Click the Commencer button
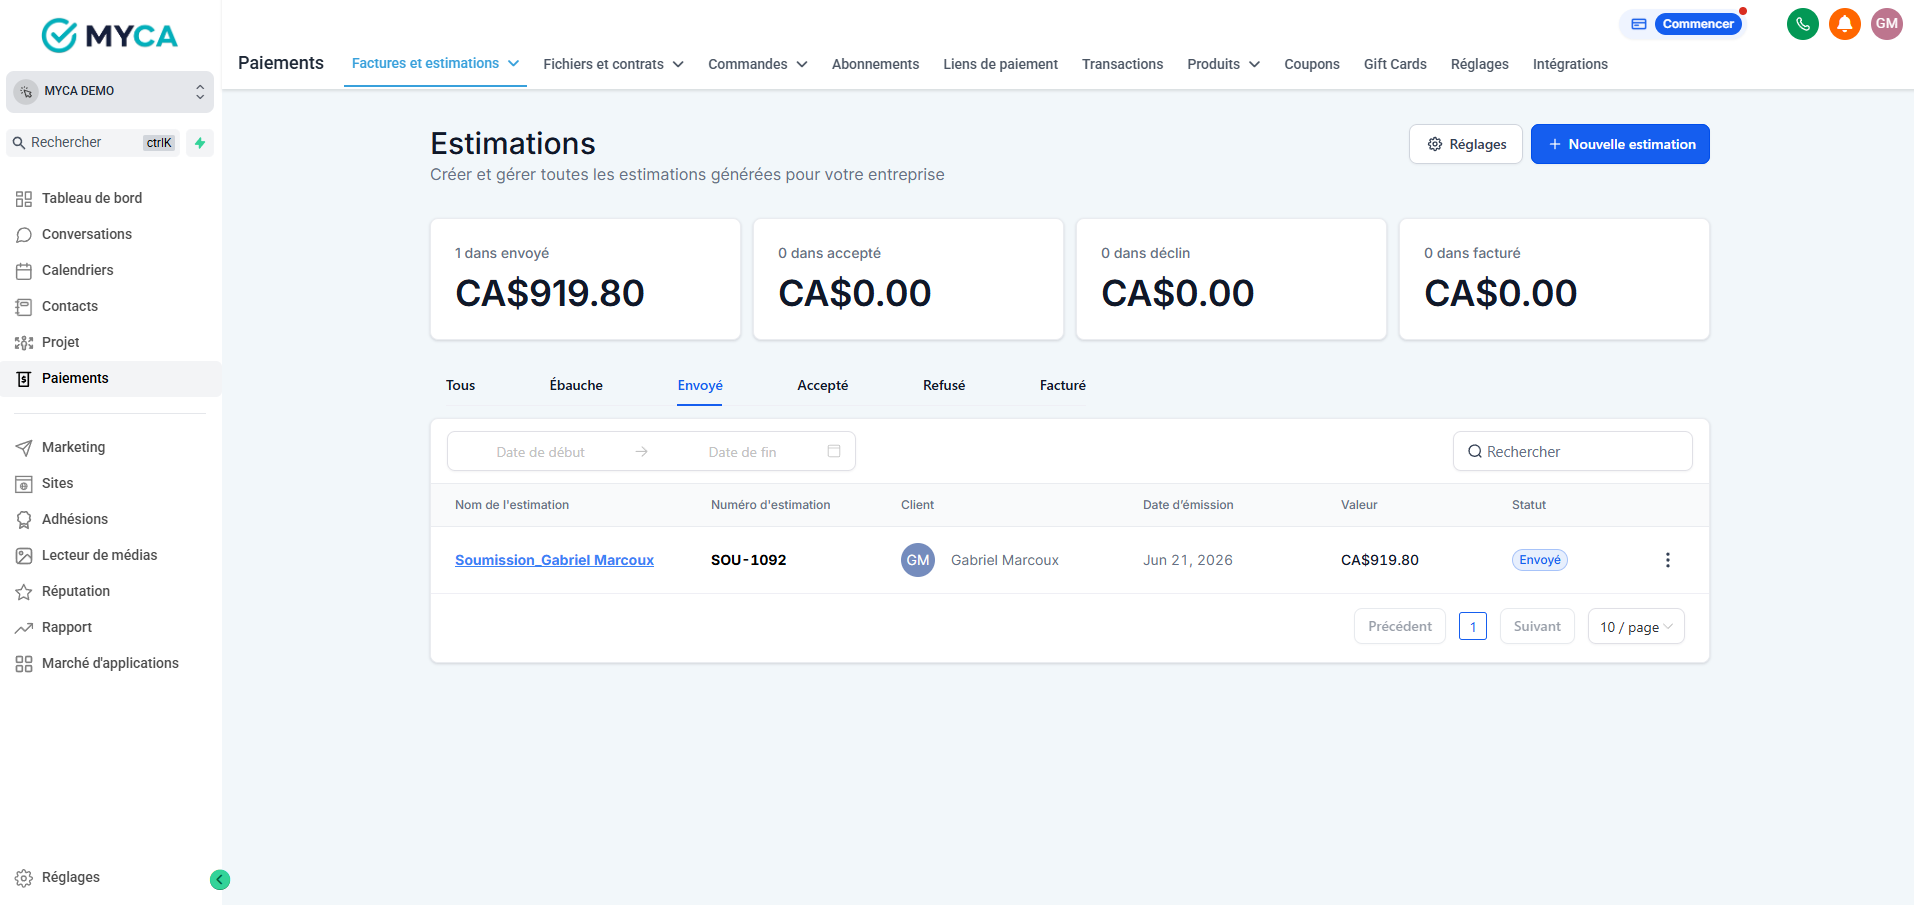 pyautogui.click(x=1698, y=24)
